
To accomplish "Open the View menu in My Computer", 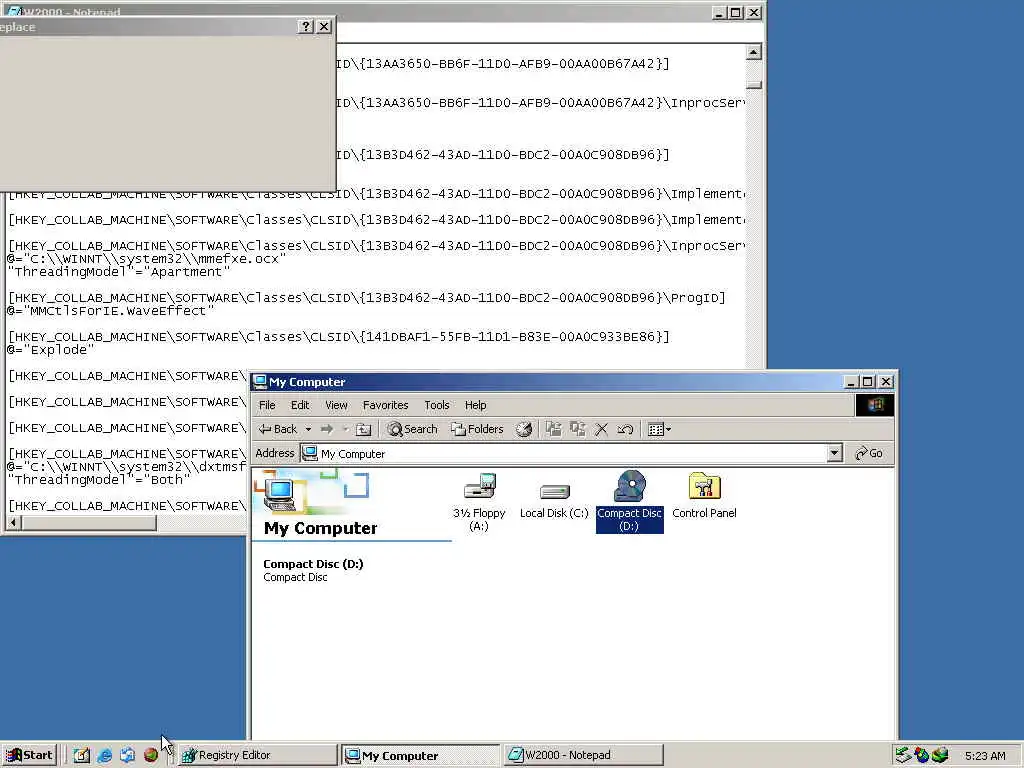I will [336, 405].
